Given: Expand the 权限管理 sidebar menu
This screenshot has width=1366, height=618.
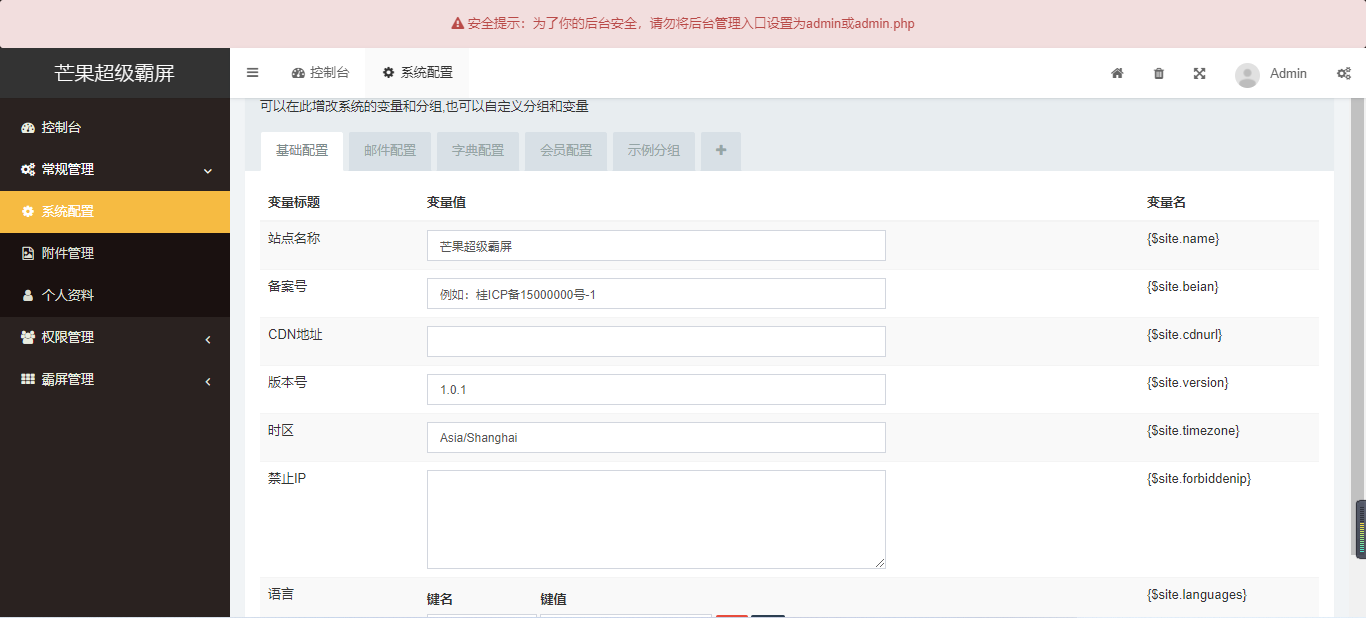Looking at the screenshot, I should [115, 338].
